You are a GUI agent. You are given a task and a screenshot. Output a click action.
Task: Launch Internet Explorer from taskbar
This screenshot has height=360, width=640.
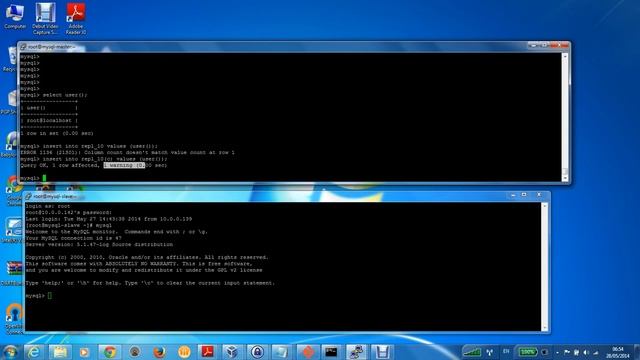[x=33, y=352]
